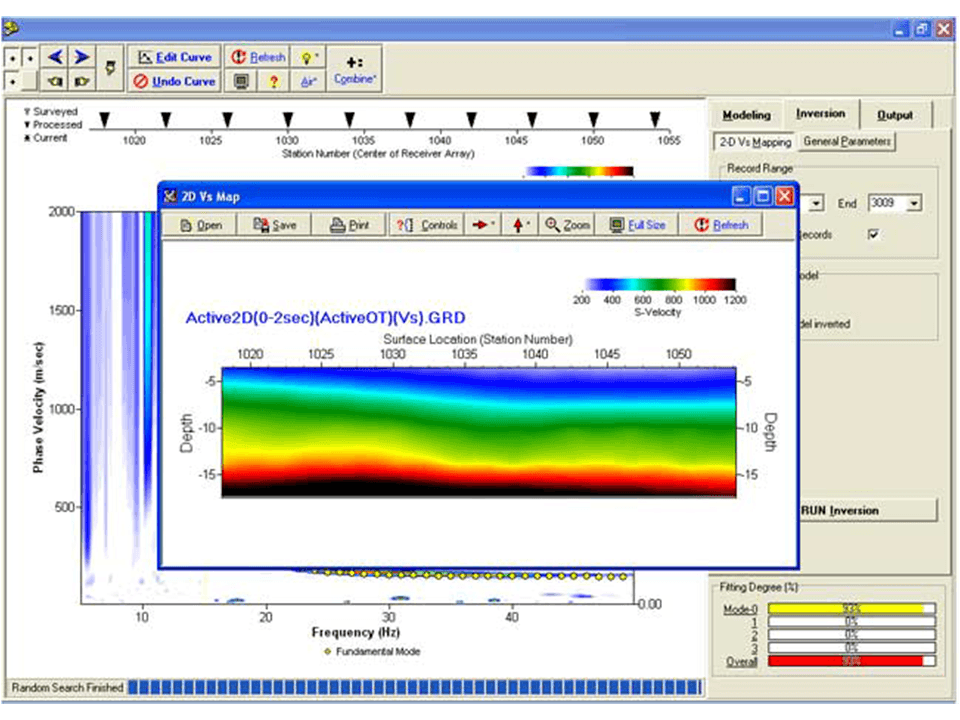Click the Surveyed legend entry
The image size is (960, 720).
pos(51,111)
